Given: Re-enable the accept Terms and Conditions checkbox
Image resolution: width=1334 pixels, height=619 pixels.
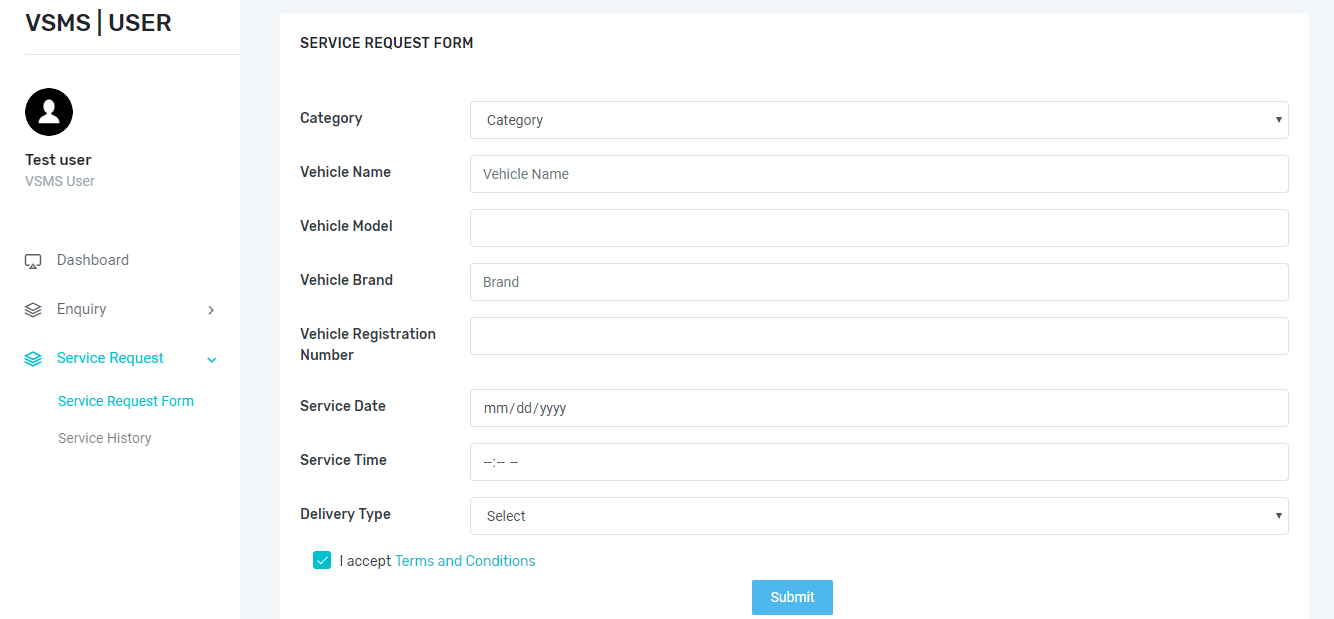Looking at the screenshot, I should (322, 560).
